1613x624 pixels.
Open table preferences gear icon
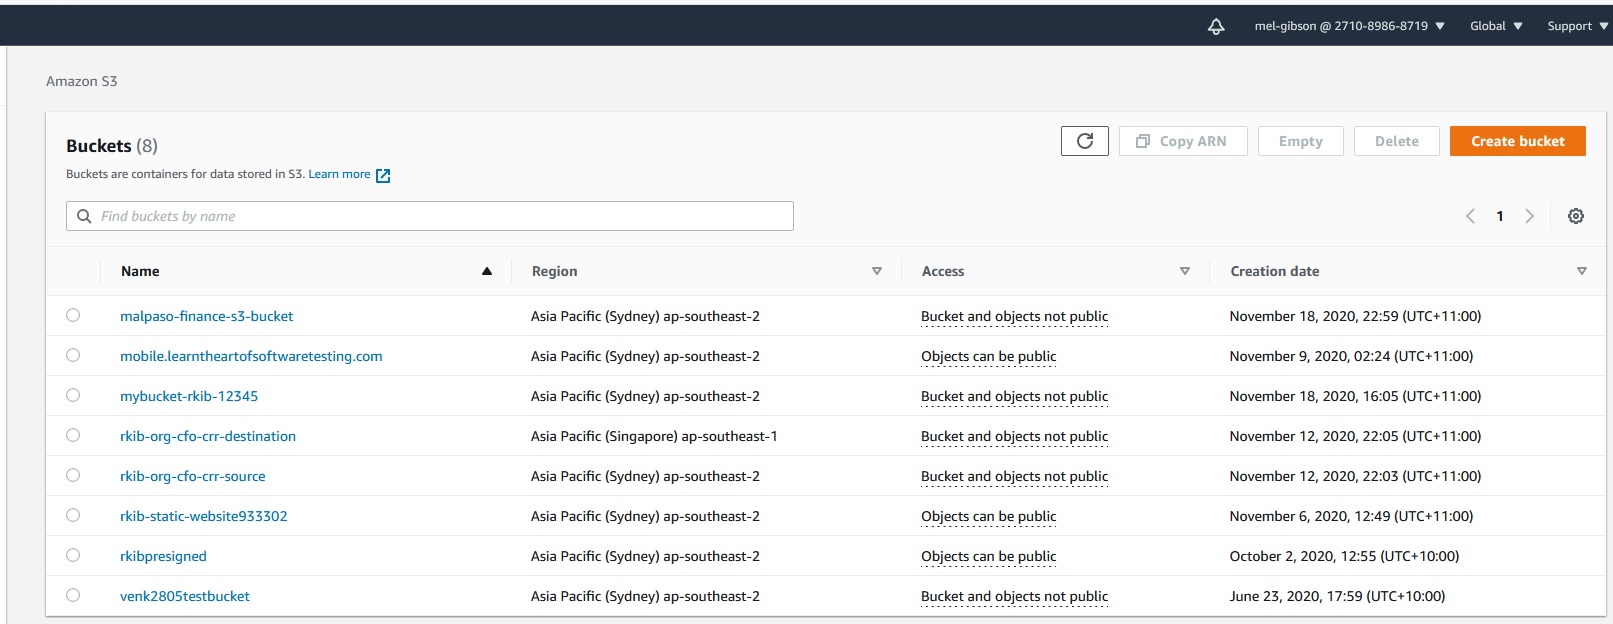[x=1575, y=216]
